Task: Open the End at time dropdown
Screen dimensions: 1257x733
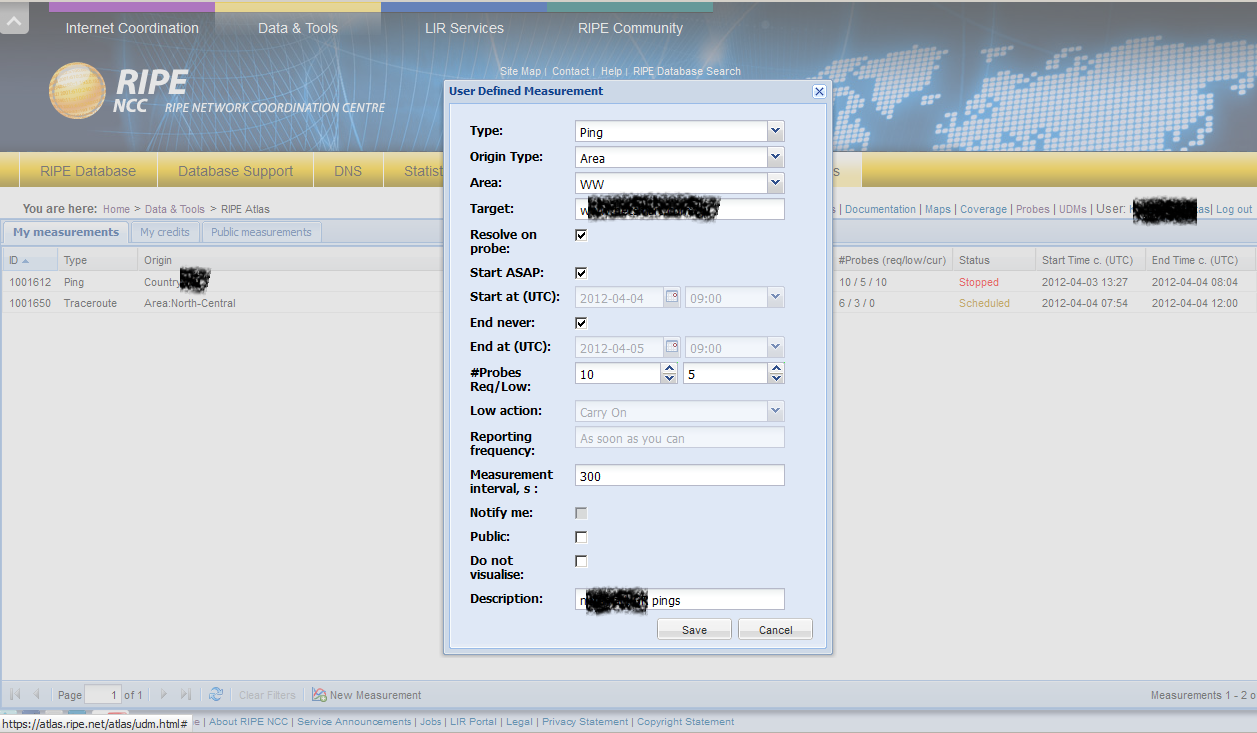Action: pos(776,348)
